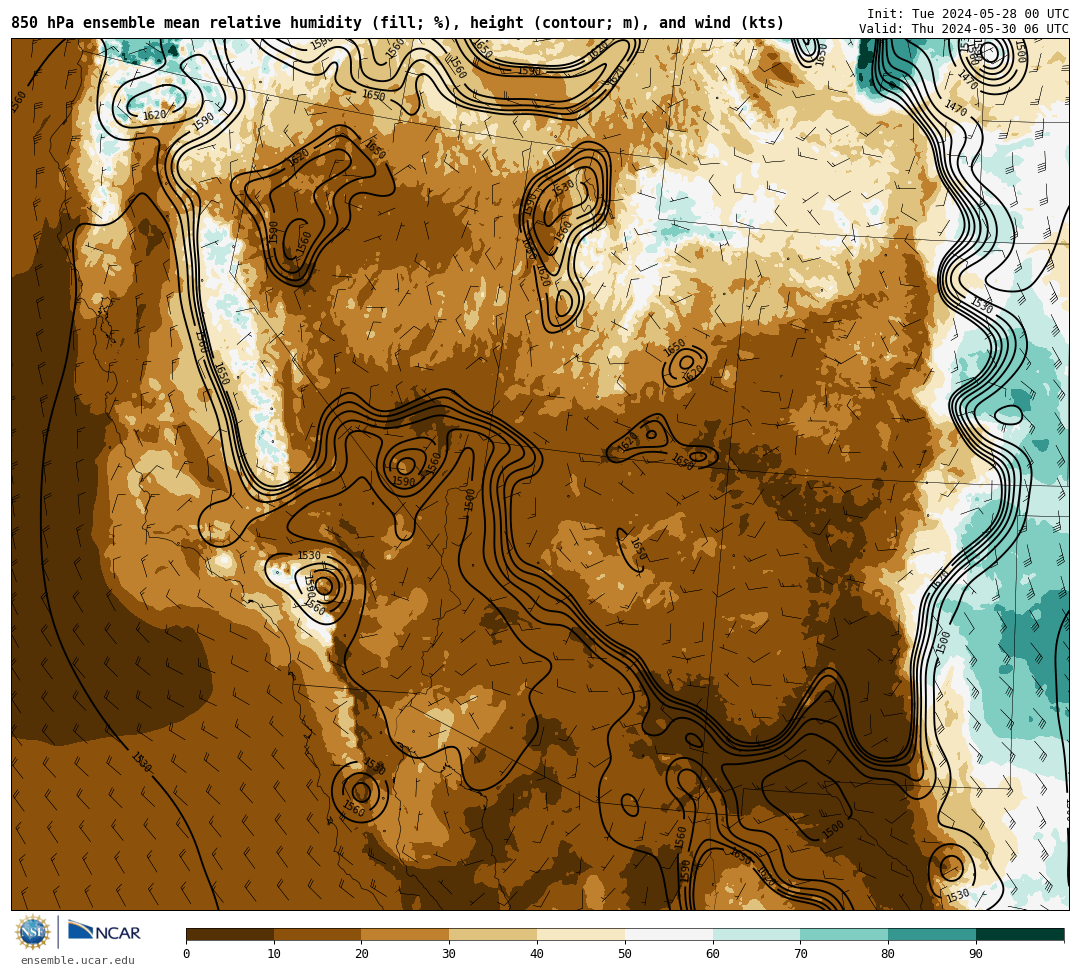The width and height of the screenshot is (1080, 973).
Task: Click the colorbar tick label 0
Action: (x=187, y=954)
